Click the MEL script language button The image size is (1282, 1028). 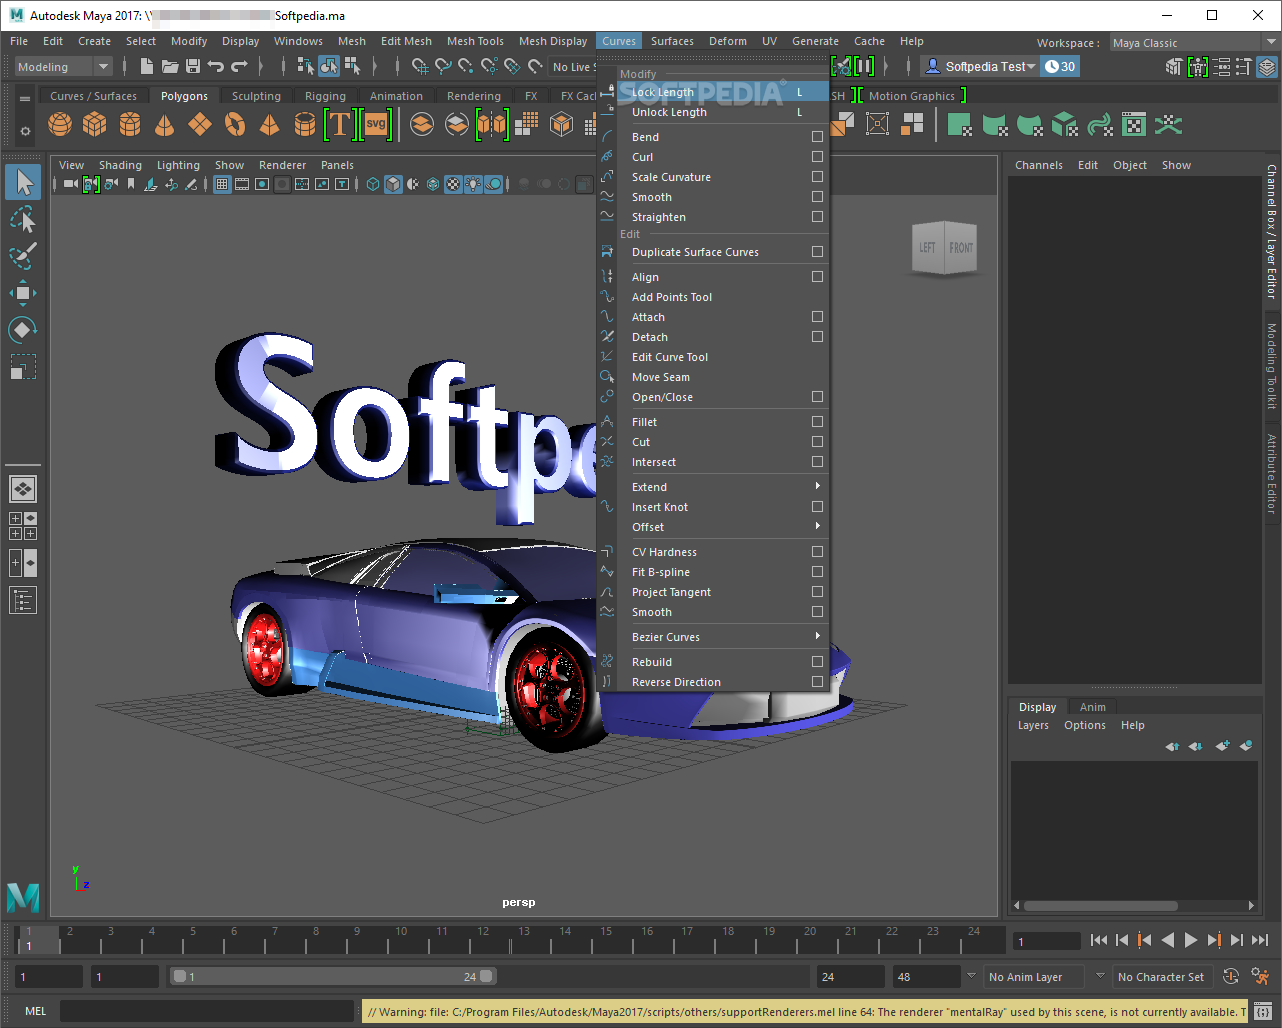[x=35, y=1011]
